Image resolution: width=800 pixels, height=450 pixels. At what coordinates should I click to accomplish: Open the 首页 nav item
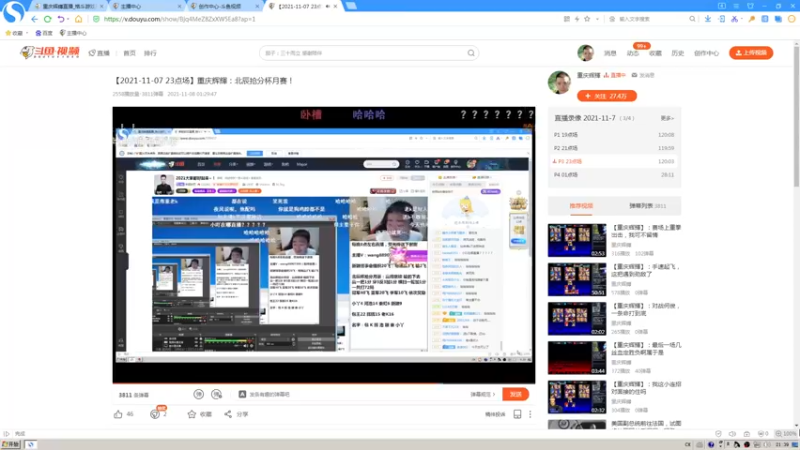coord(130,53)
